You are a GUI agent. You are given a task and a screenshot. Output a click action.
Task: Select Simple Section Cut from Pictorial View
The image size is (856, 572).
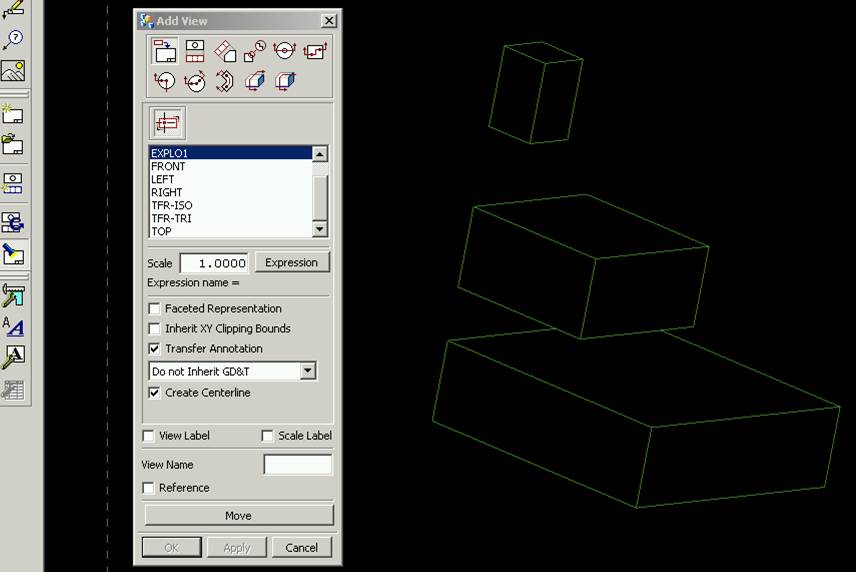pyautogui.click(x=254, y=81)
